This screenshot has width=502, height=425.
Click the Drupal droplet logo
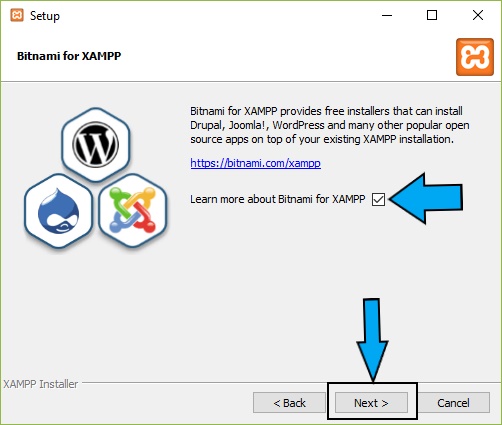click(59, 210)
